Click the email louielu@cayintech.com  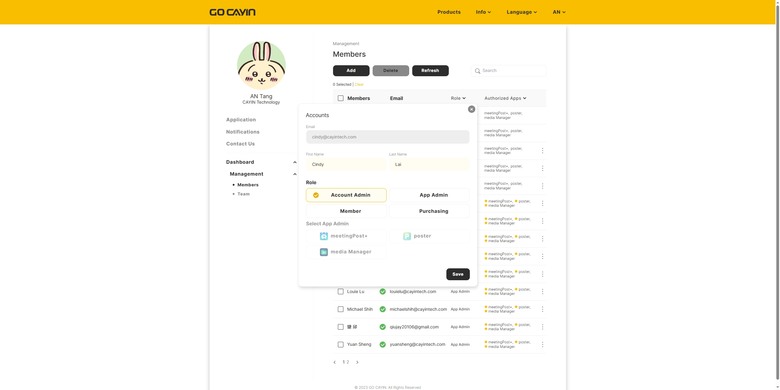(413, 292)
